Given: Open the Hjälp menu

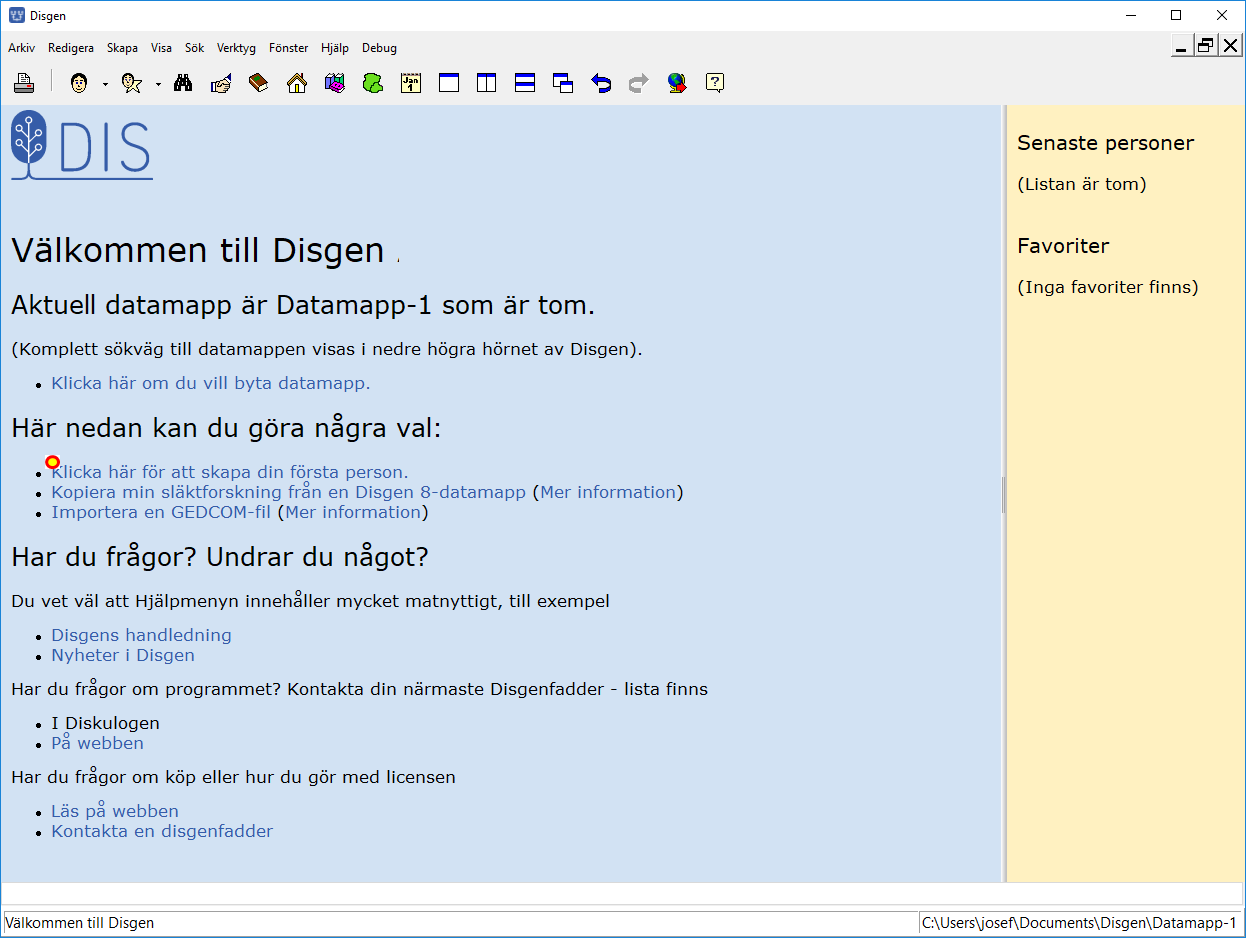Looking at the screenshot, I should click(335, 48).
